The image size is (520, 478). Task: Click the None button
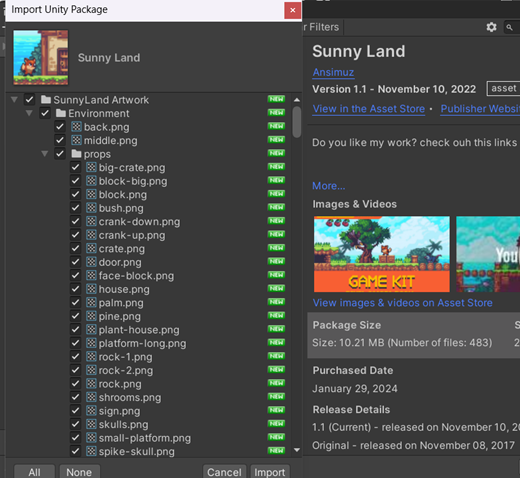pyautogui.click(x=79, y=472)
